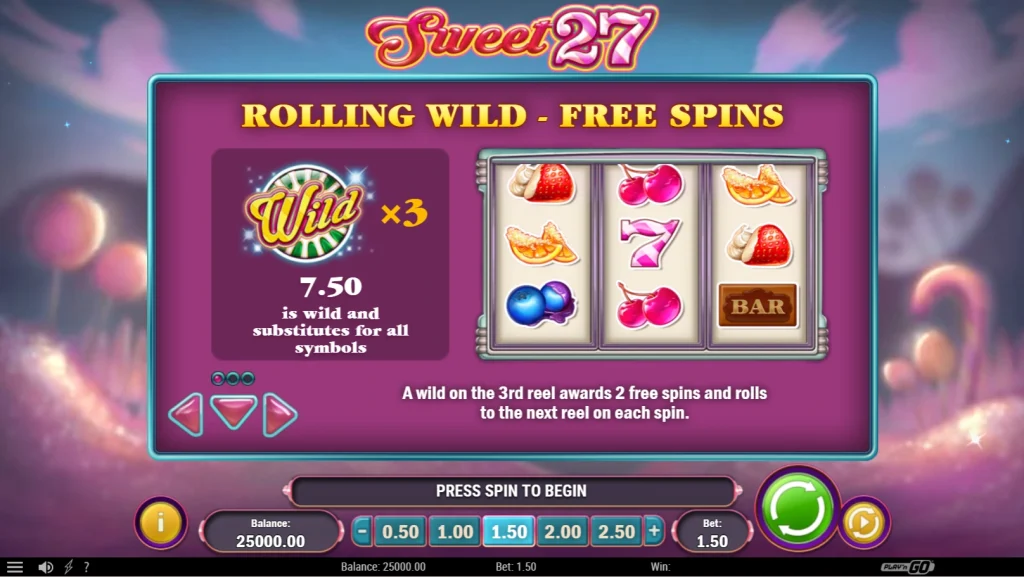1024x577 pixels.
Task: Open the yellow info paytable button
Action: pos(161,522)
